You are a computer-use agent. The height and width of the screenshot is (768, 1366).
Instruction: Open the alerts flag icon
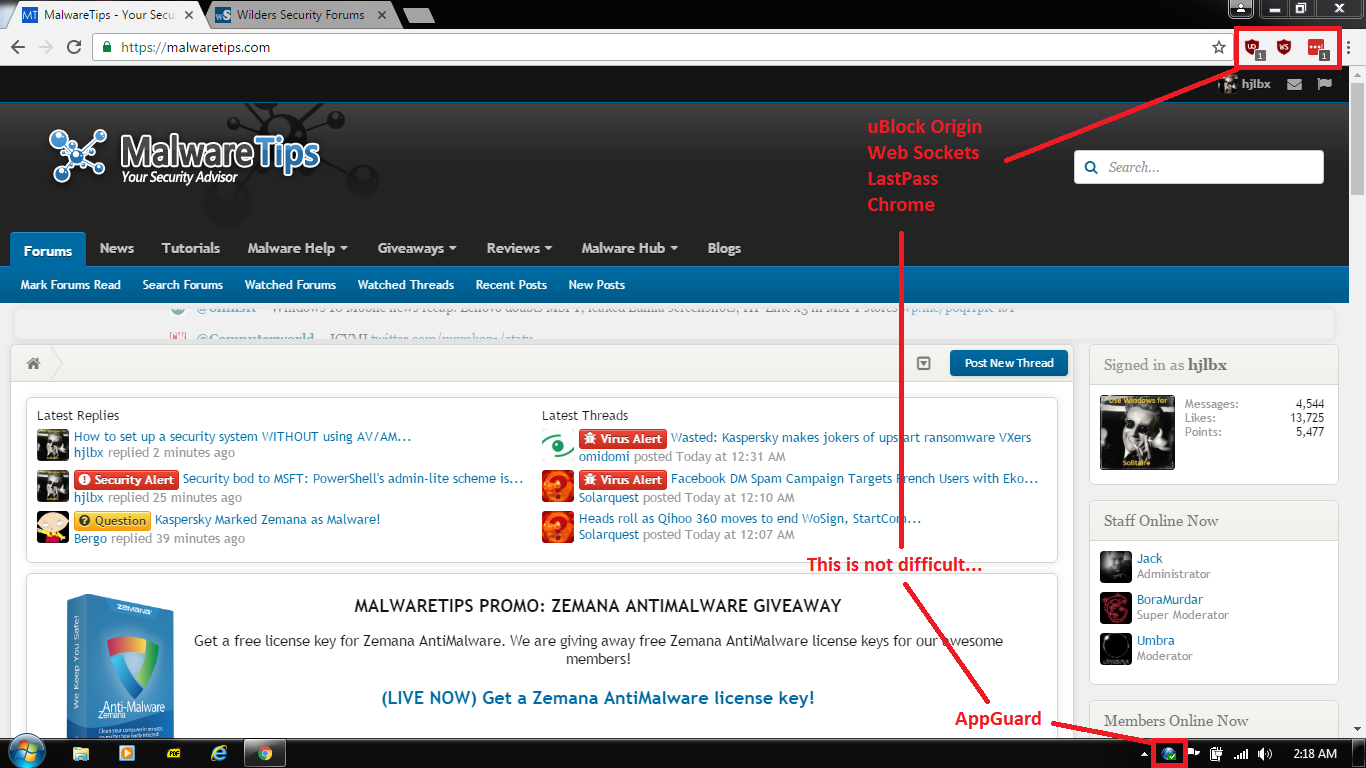pyautogui.click(x=1324, y=84)
